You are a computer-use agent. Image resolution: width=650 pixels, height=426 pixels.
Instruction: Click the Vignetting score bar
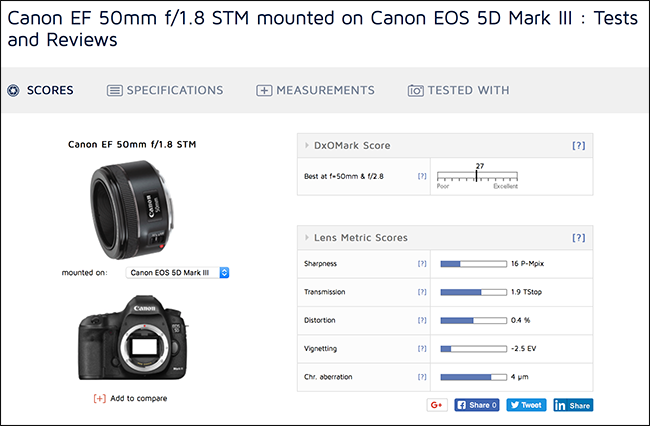[473, 349]
